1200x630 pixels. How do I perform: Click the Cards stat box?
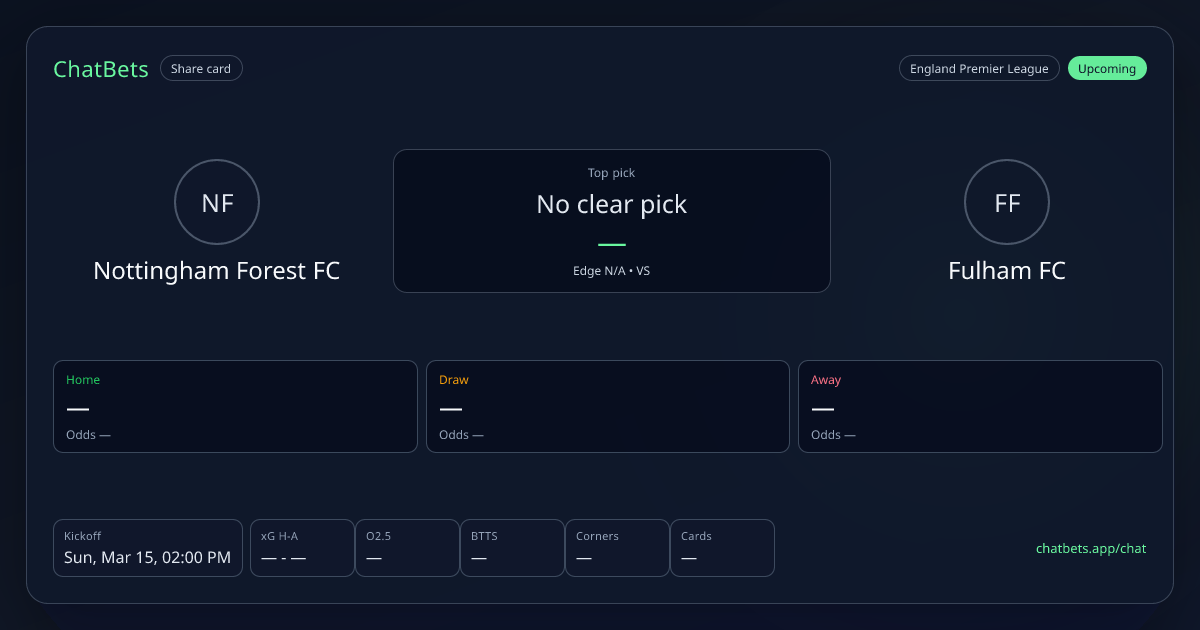tap(722, 548)
